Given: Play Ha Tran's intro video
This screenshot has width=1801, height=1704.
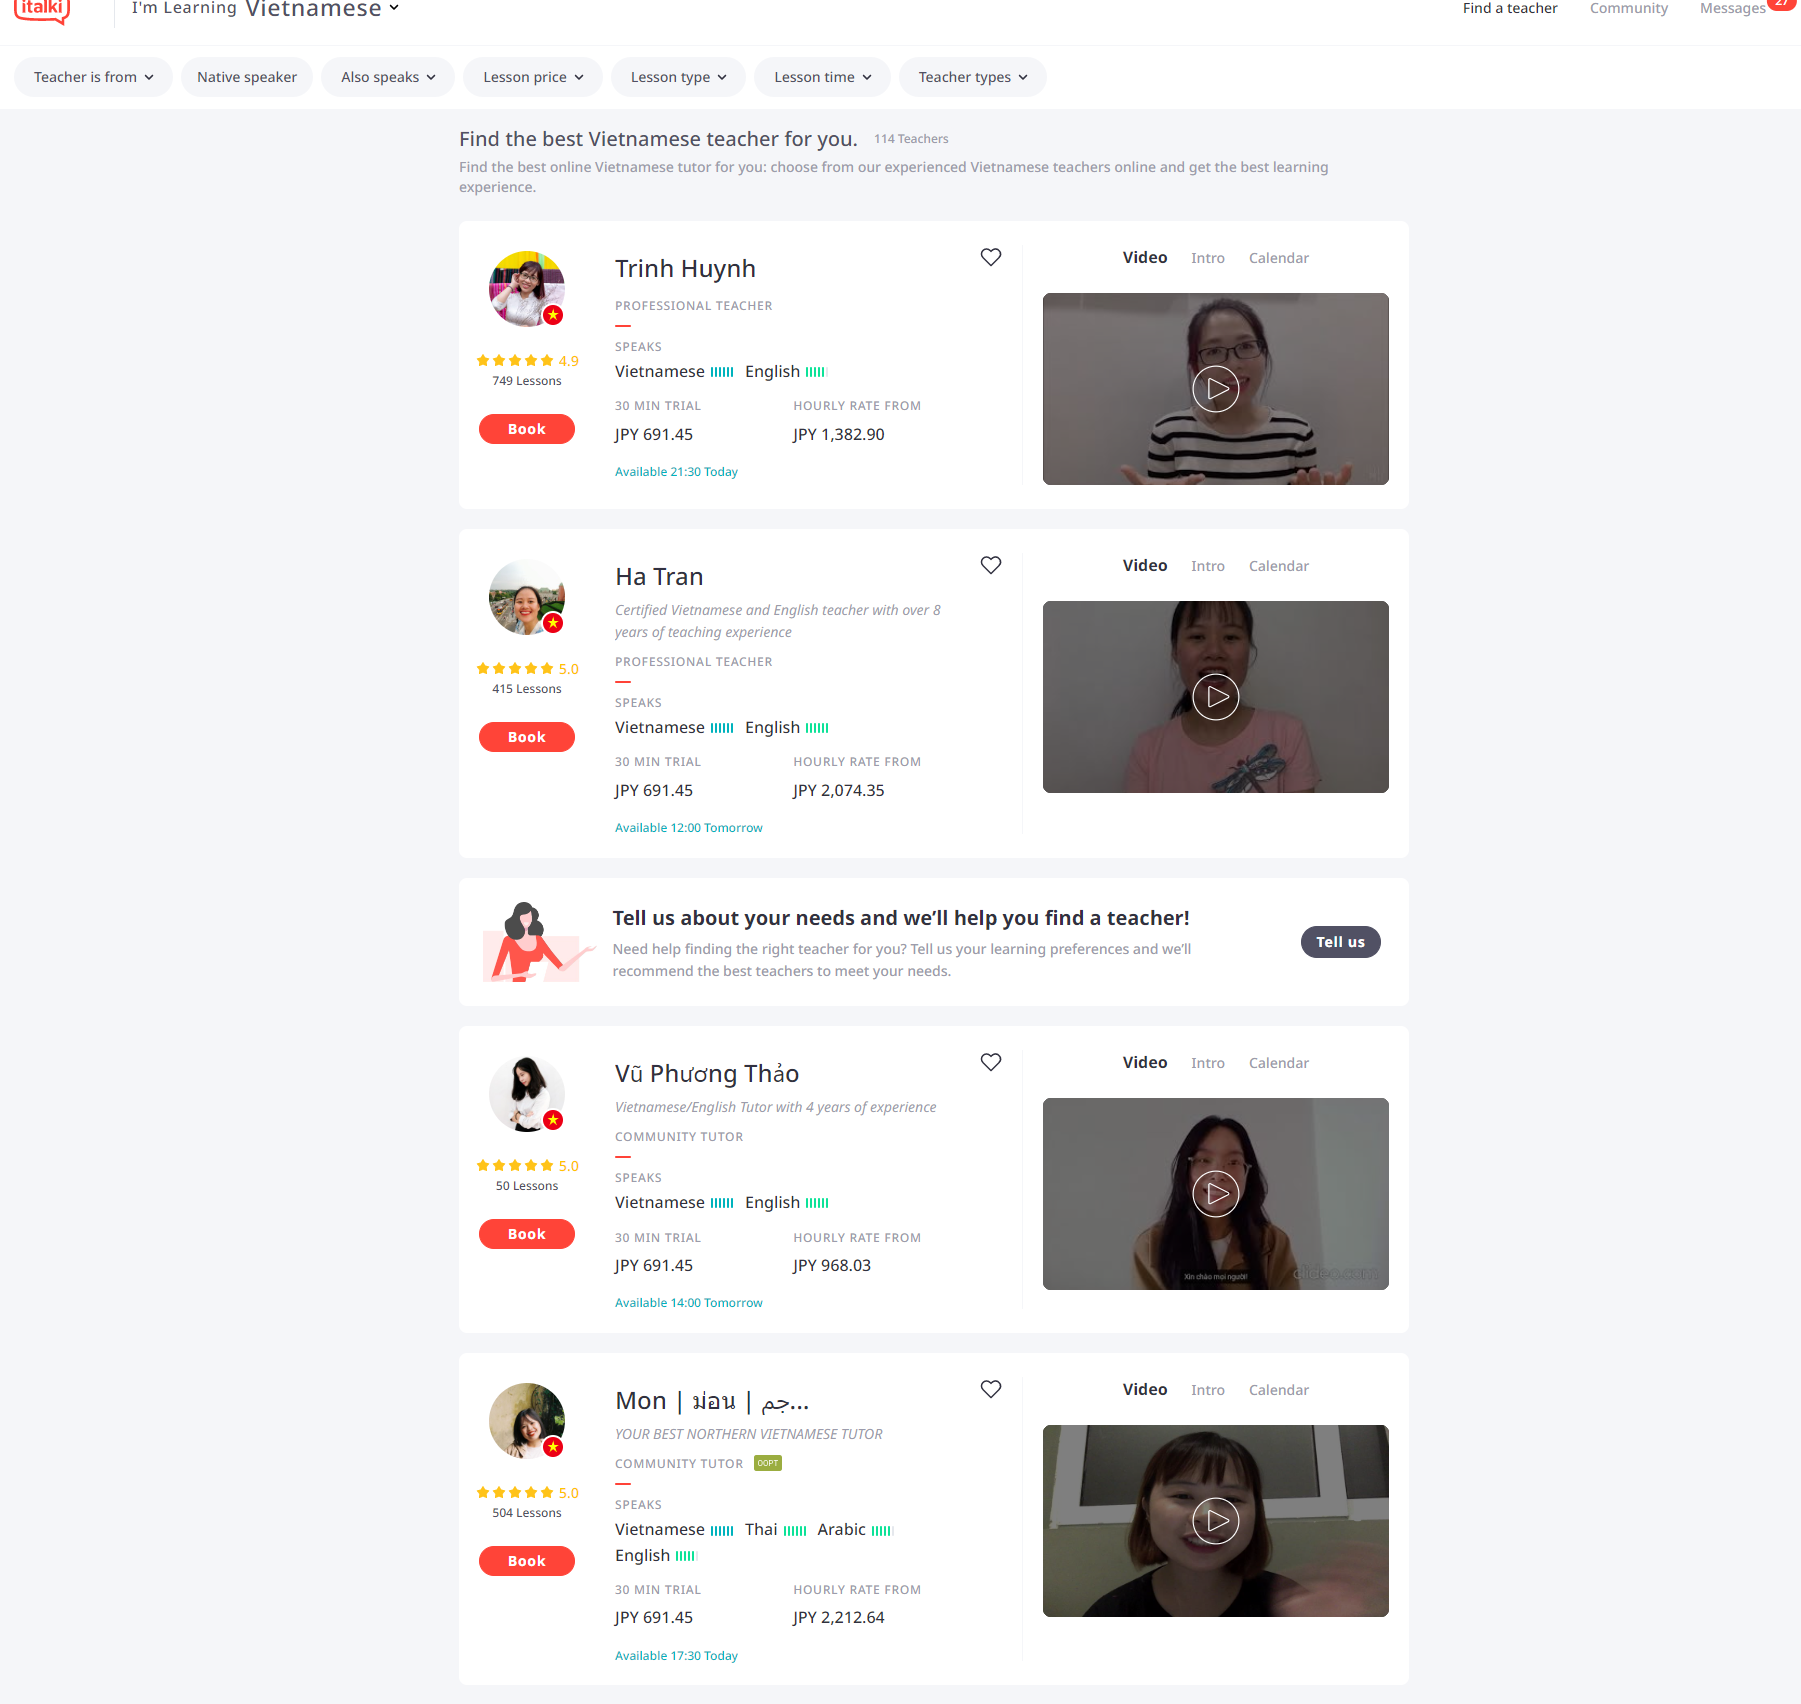Looking at the screenshot, I should pos(1216,697).
